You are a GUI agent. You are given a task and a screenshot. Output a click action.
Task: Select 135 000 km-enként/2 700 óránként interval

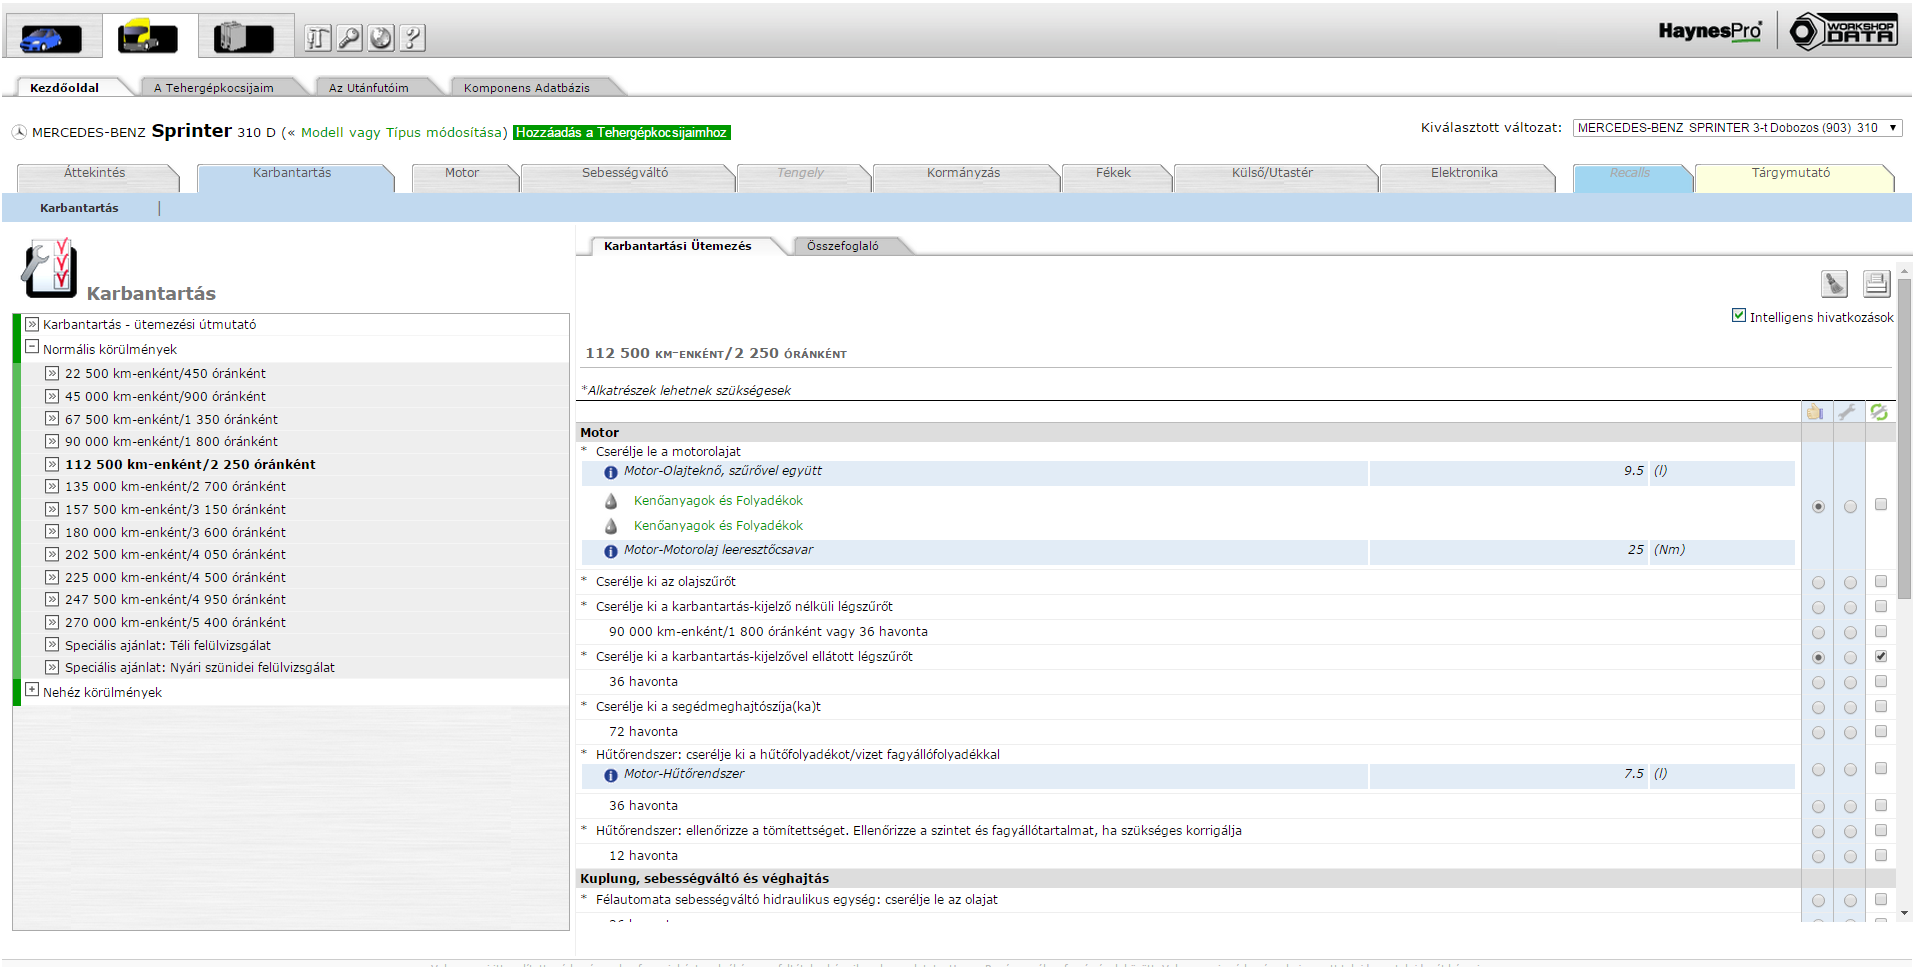point(175,487)
